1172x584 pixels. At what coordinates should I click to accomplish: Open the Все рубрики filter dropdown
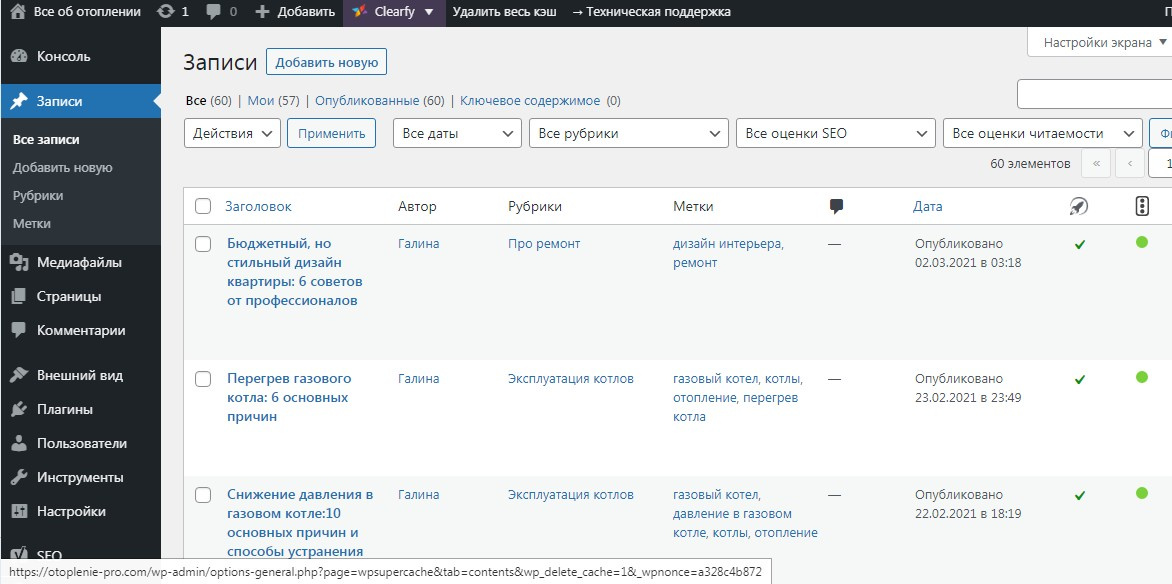point(628,133)
